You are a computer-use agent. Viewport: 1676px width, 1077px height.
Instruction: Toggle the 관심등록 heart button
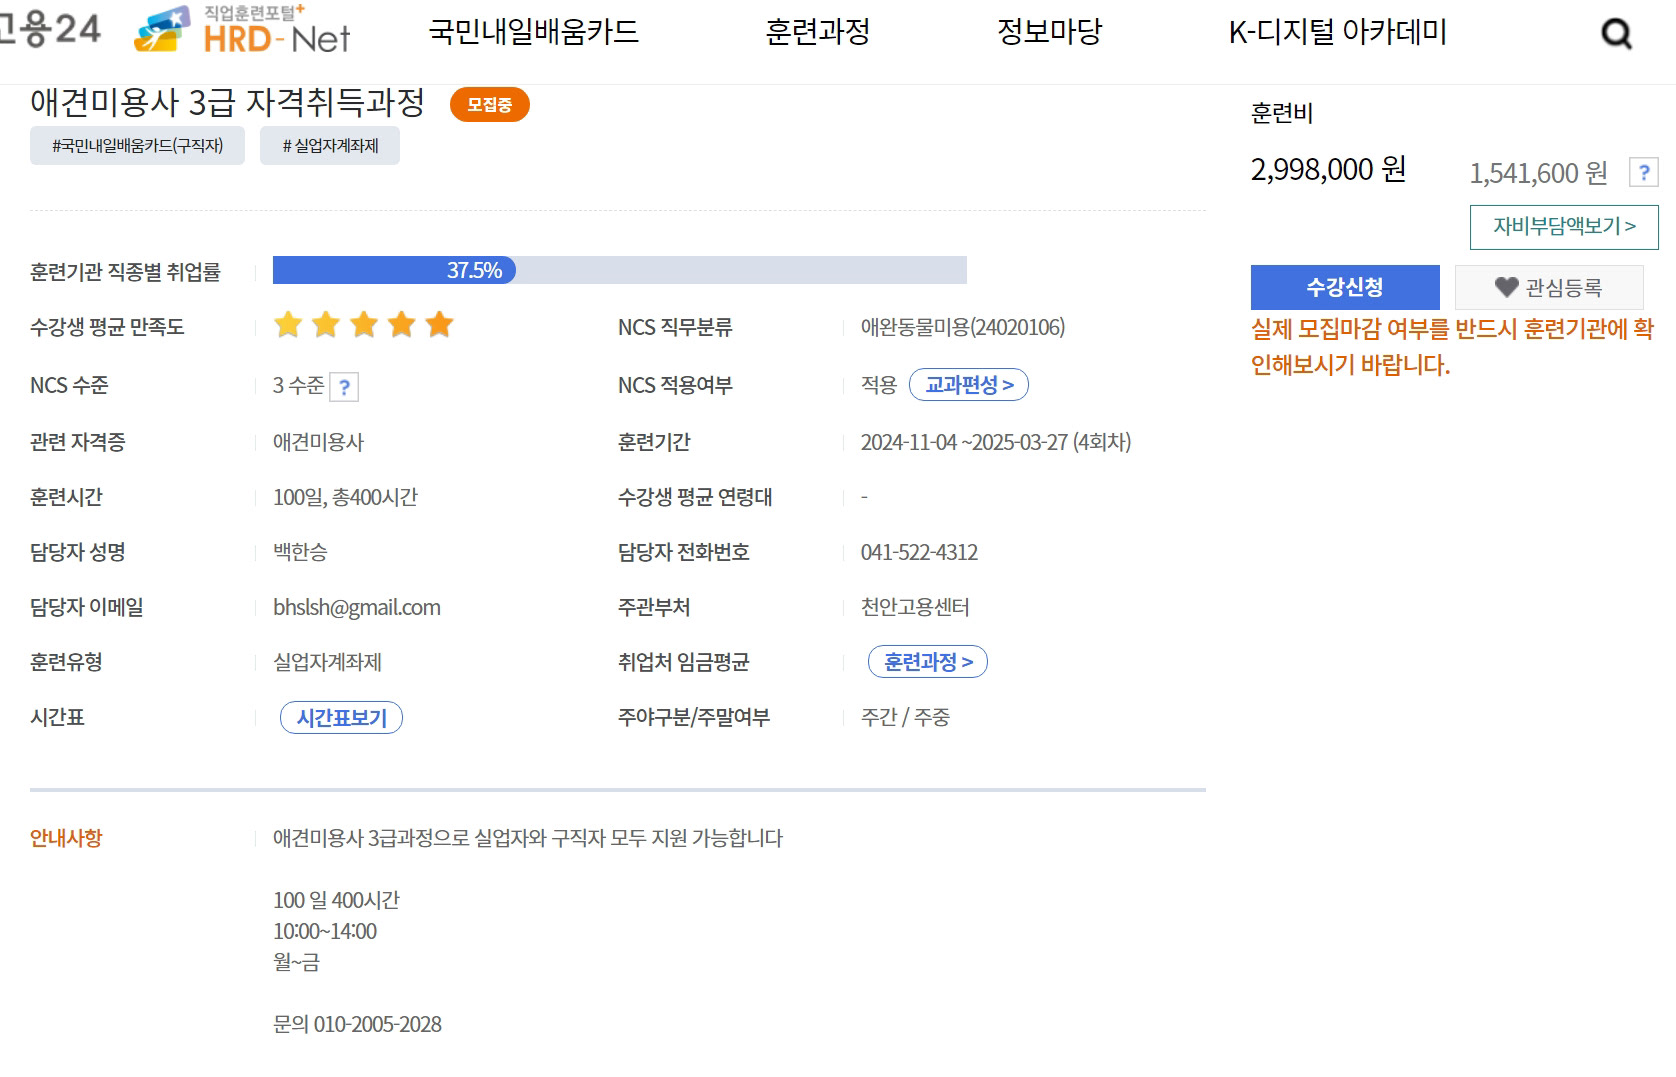click(x=1548, y=288)
